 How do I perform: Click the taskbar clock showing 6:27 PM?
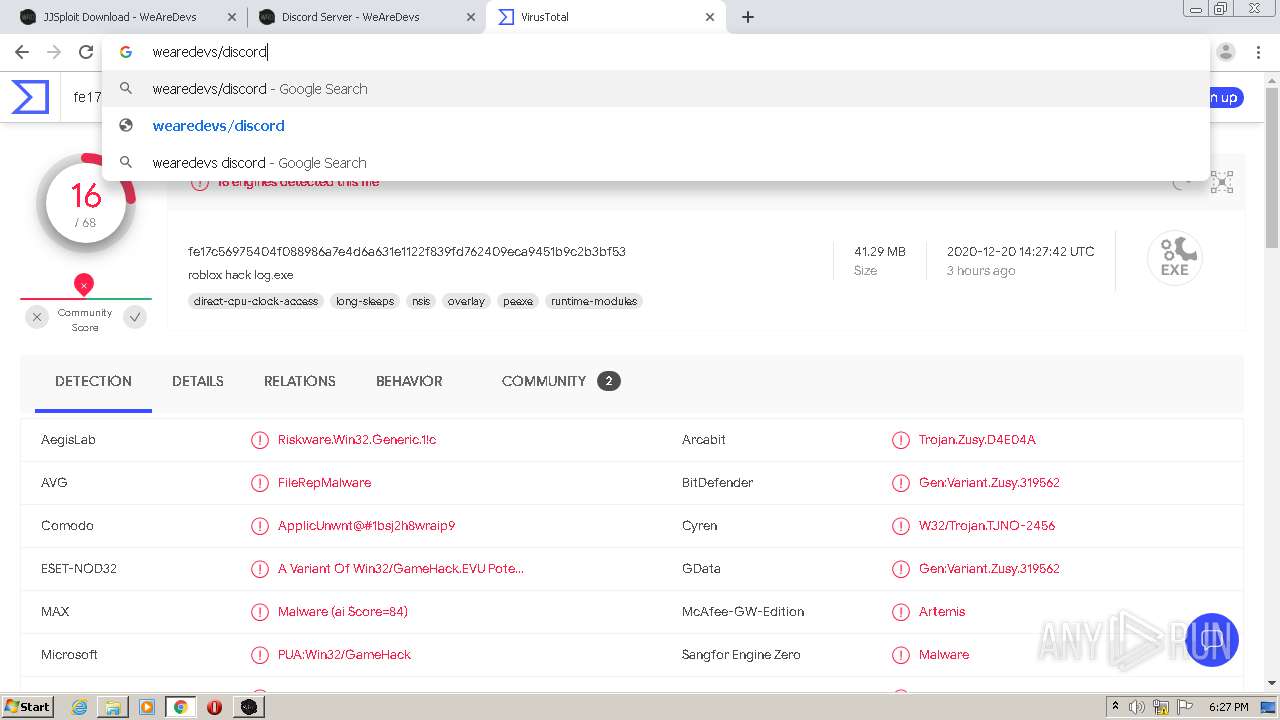click(1228, 707)
